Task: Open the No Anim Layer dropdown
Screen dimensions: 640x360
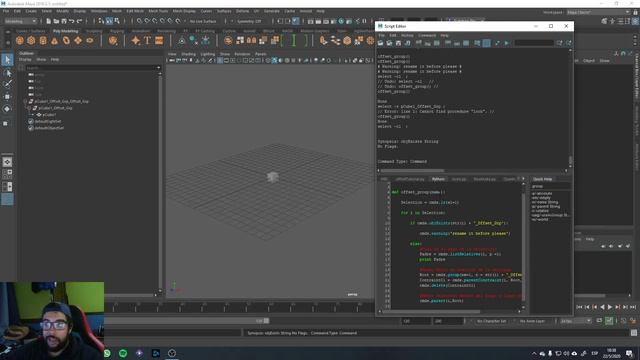Action: click(x=533, y=321)
